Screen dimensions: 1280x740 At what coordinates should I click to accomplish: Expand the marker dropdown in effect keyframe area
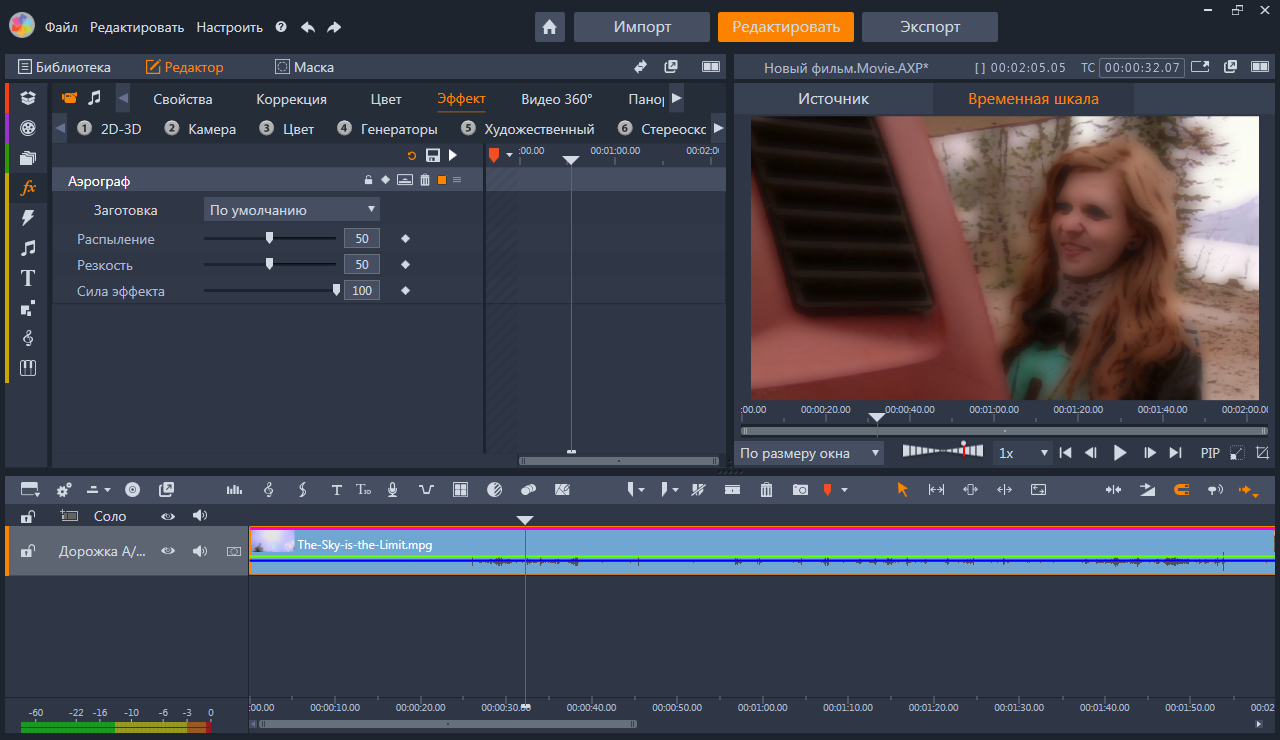[x=509, y=155]
